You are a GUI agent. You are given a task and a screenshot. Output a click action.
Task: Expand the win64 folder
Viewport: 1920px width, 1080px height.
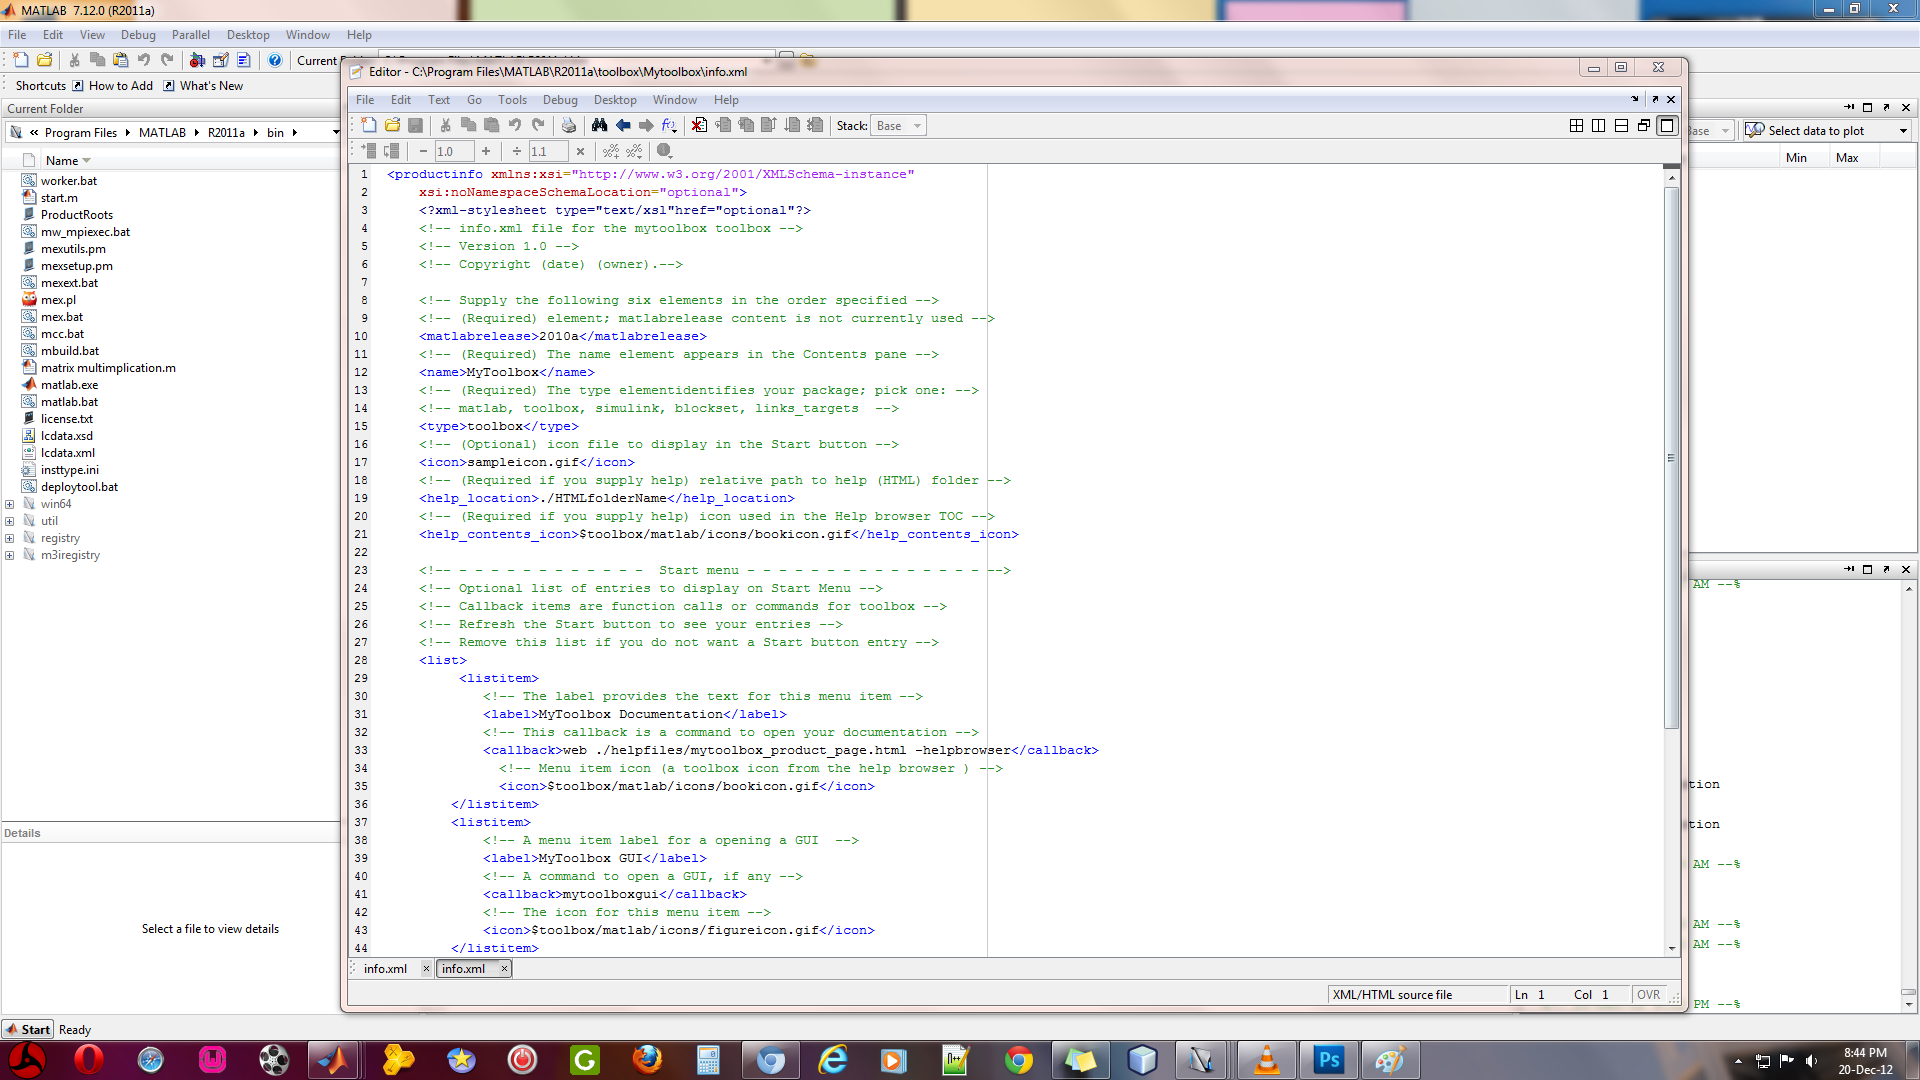tap(9, 504)
